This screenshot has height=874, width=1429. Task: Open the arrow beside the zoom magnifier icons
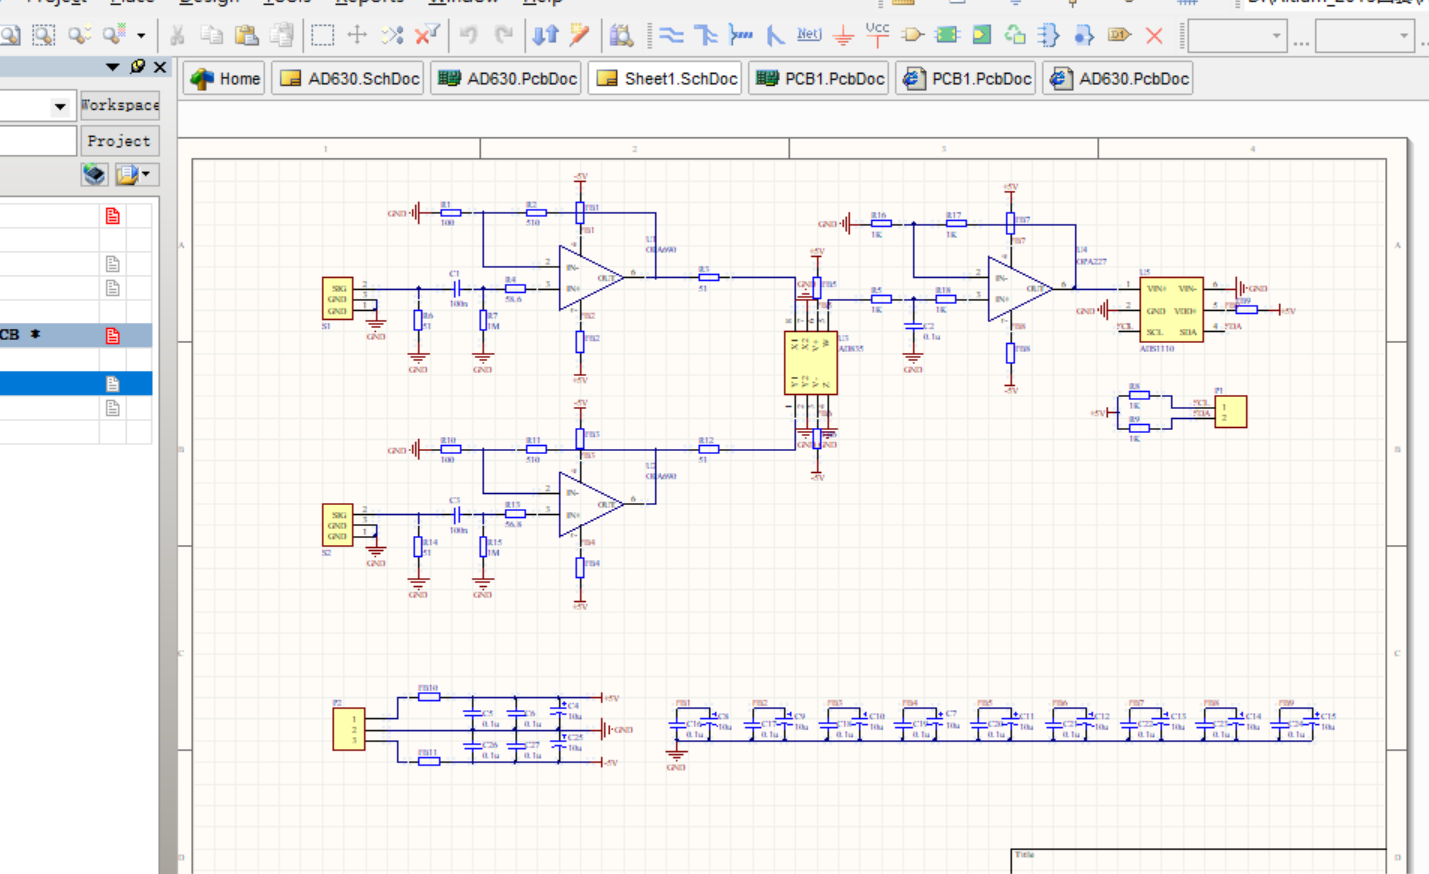point(141,36)
